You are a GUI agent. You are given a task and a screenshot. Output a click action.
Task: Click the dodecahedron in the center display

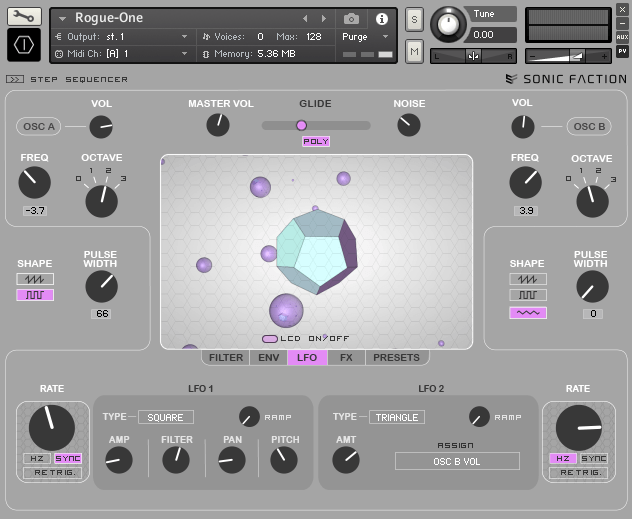click(316, 252)
